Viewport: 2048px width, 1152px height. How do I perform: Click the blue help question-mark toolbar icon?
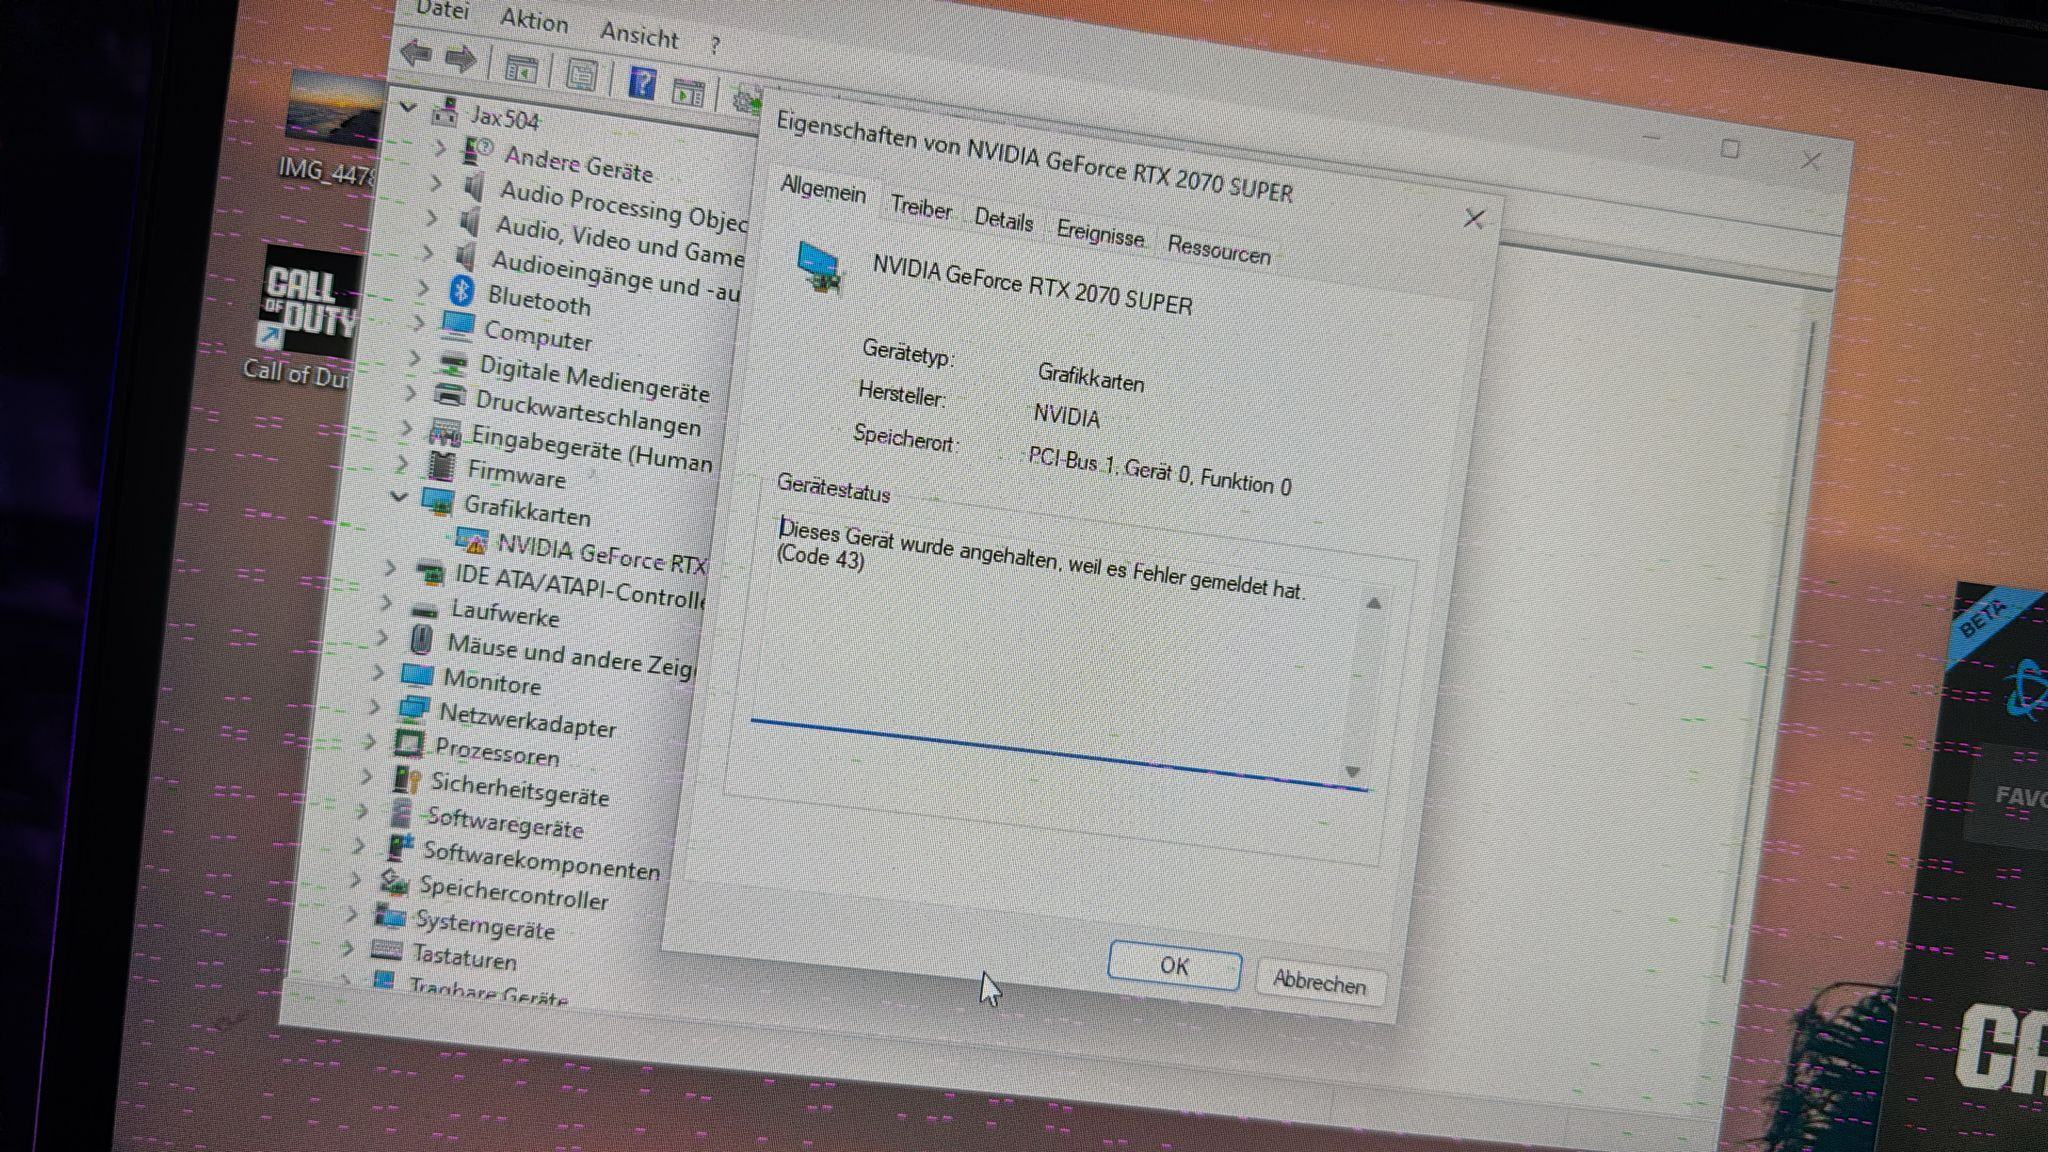[x=642, y=82]
